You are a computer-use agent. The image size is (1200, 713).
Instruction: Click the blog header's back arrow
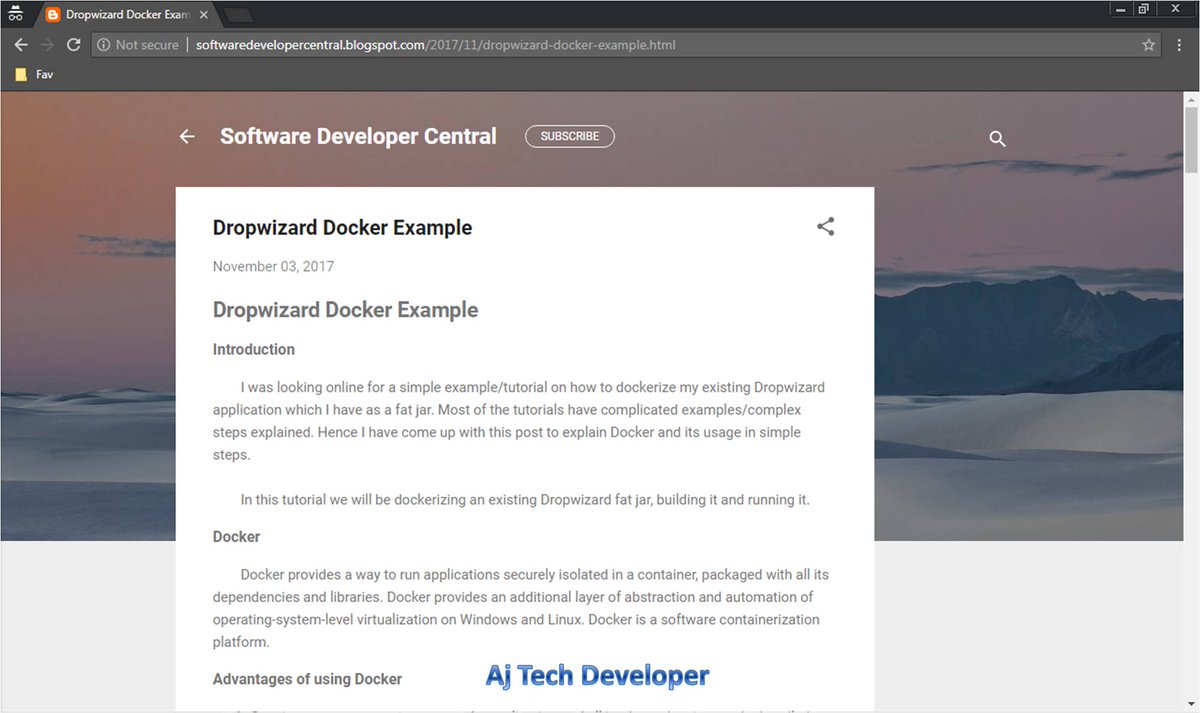(186, 136)
